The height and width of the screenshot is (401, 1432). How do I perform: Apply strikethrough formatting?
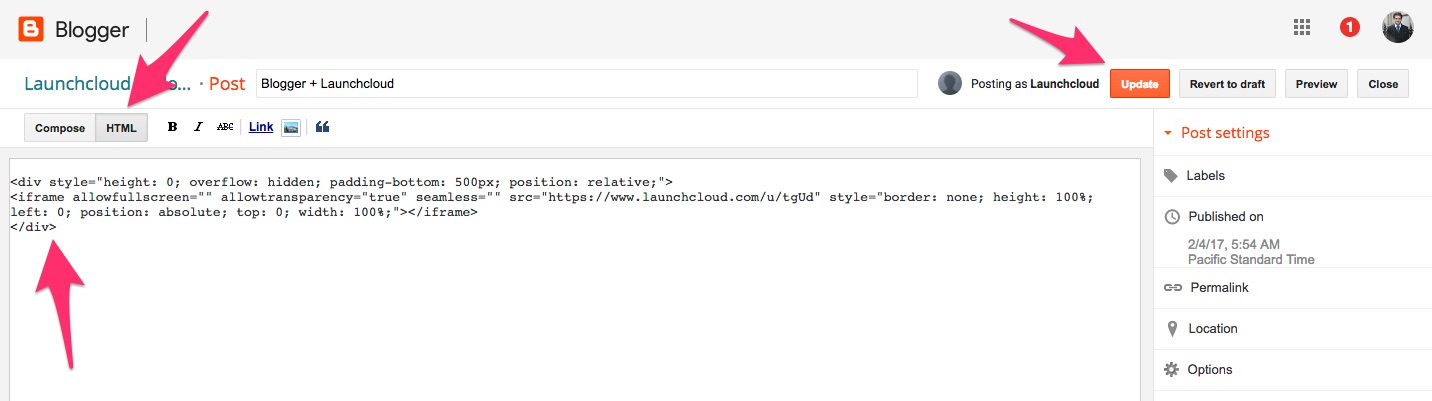pos(225,127)
